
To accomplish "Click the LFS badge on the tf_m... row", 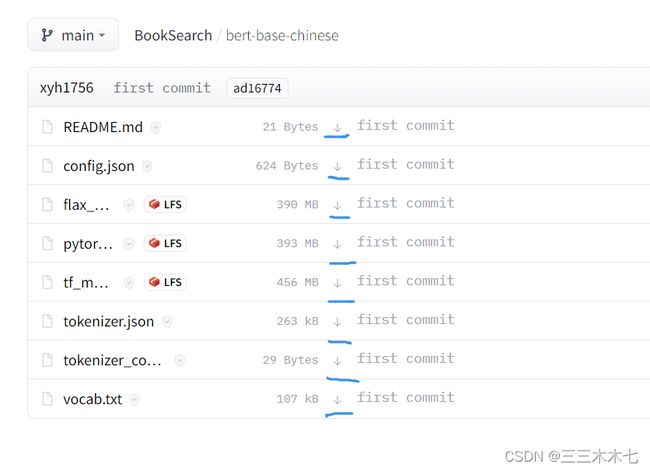I will (x=165, y=282).
